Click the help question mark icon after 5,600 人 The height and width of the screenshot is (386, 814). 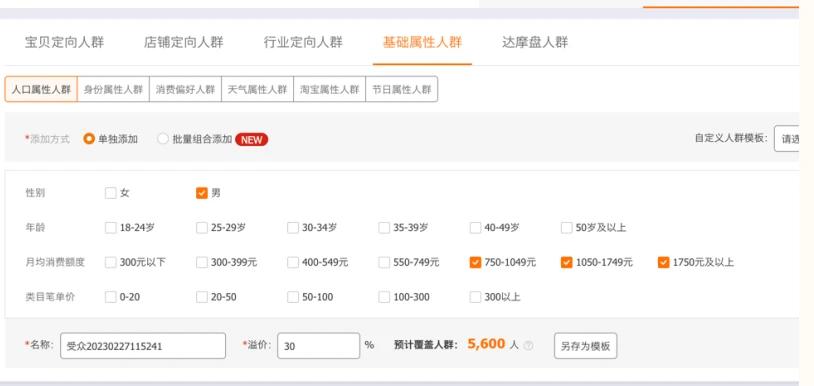528,346
